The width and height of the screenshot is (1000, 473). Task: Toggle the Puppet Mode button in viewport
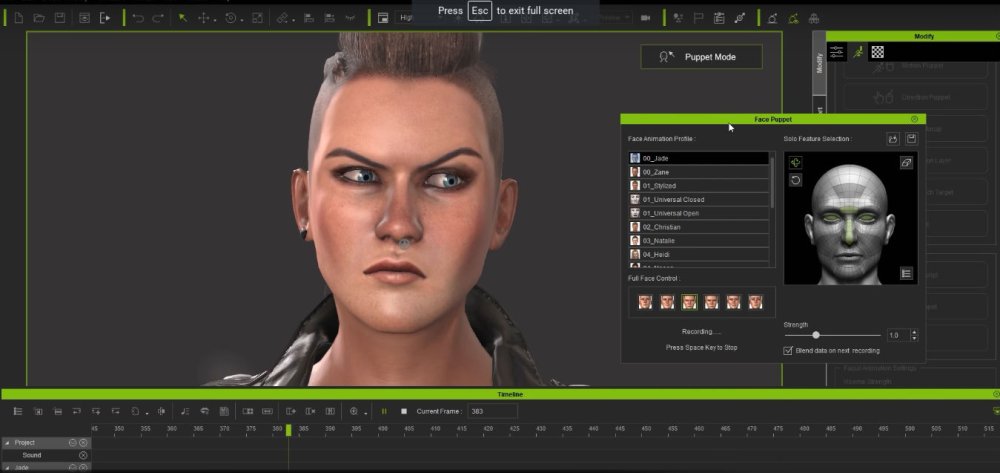point(701,57)
